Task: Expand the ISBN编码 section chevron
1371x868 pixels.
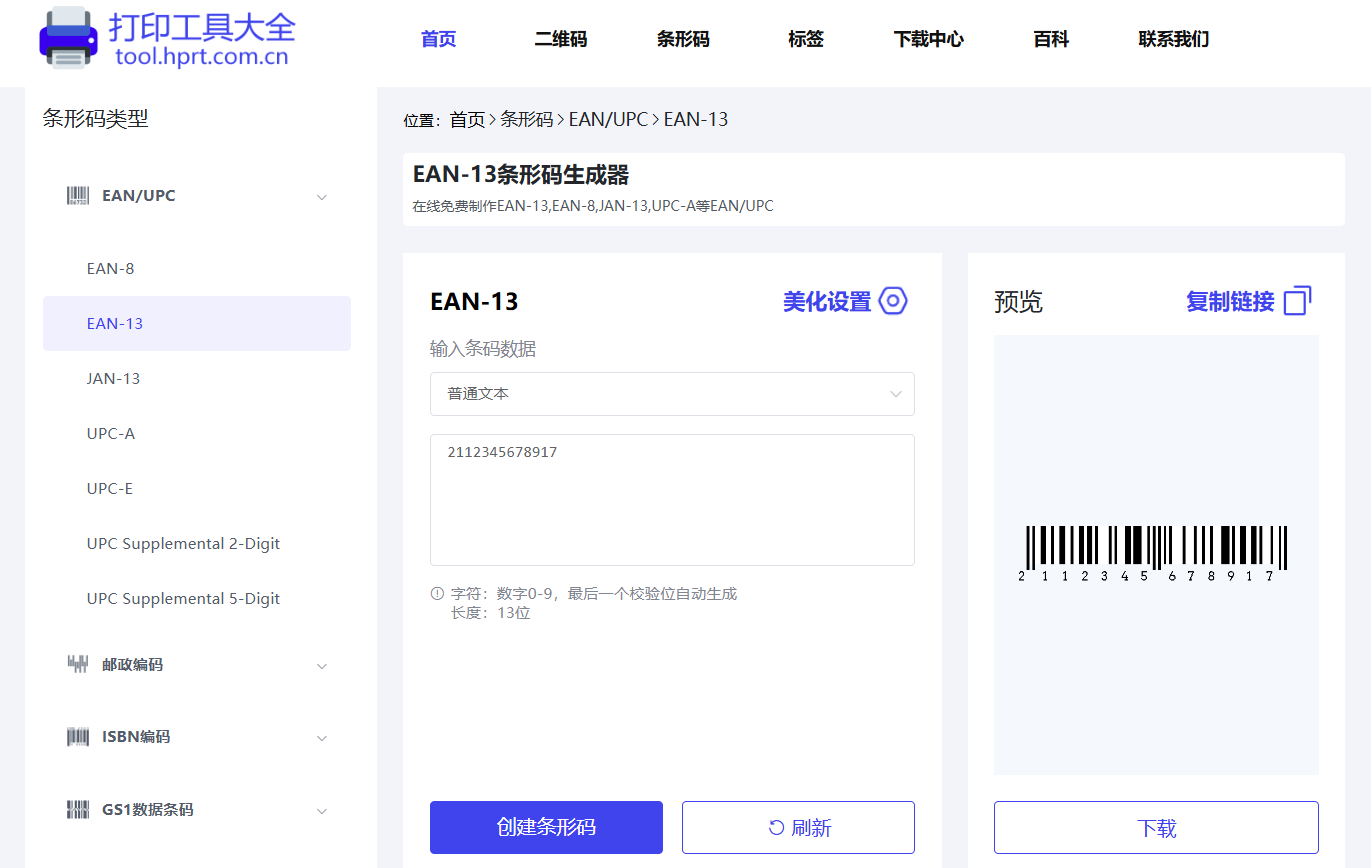Action: (322, 739)
